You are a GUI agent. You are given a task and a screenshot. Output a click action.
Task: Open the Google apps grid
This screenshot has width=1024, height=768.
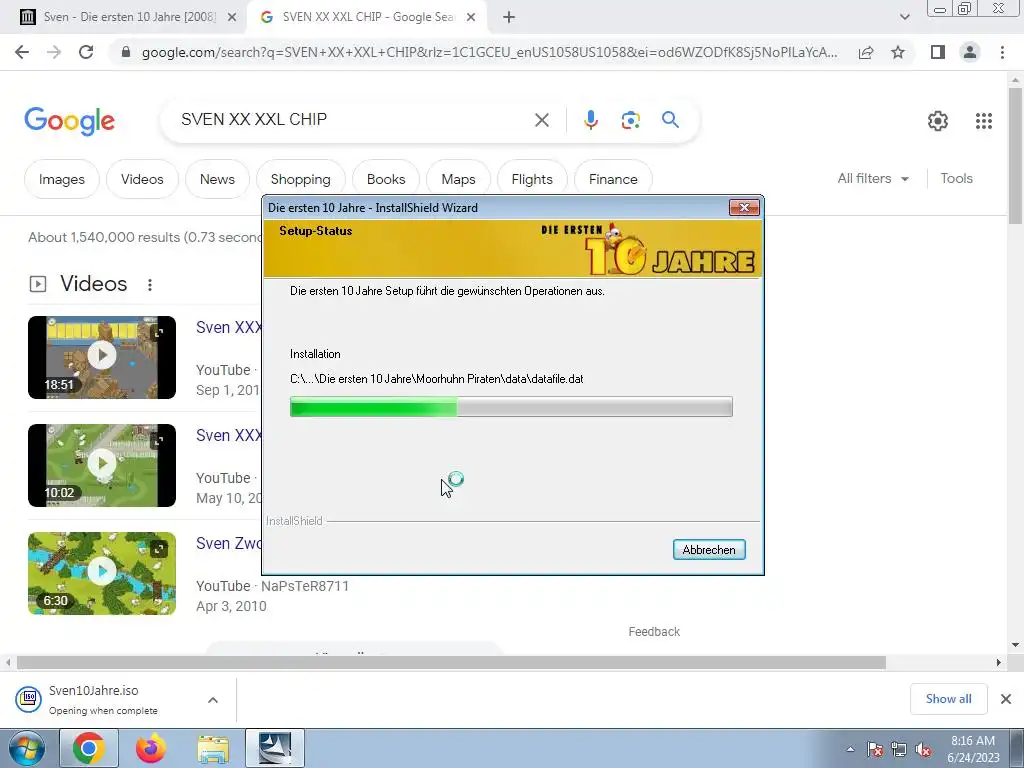[x=984, y=121]
